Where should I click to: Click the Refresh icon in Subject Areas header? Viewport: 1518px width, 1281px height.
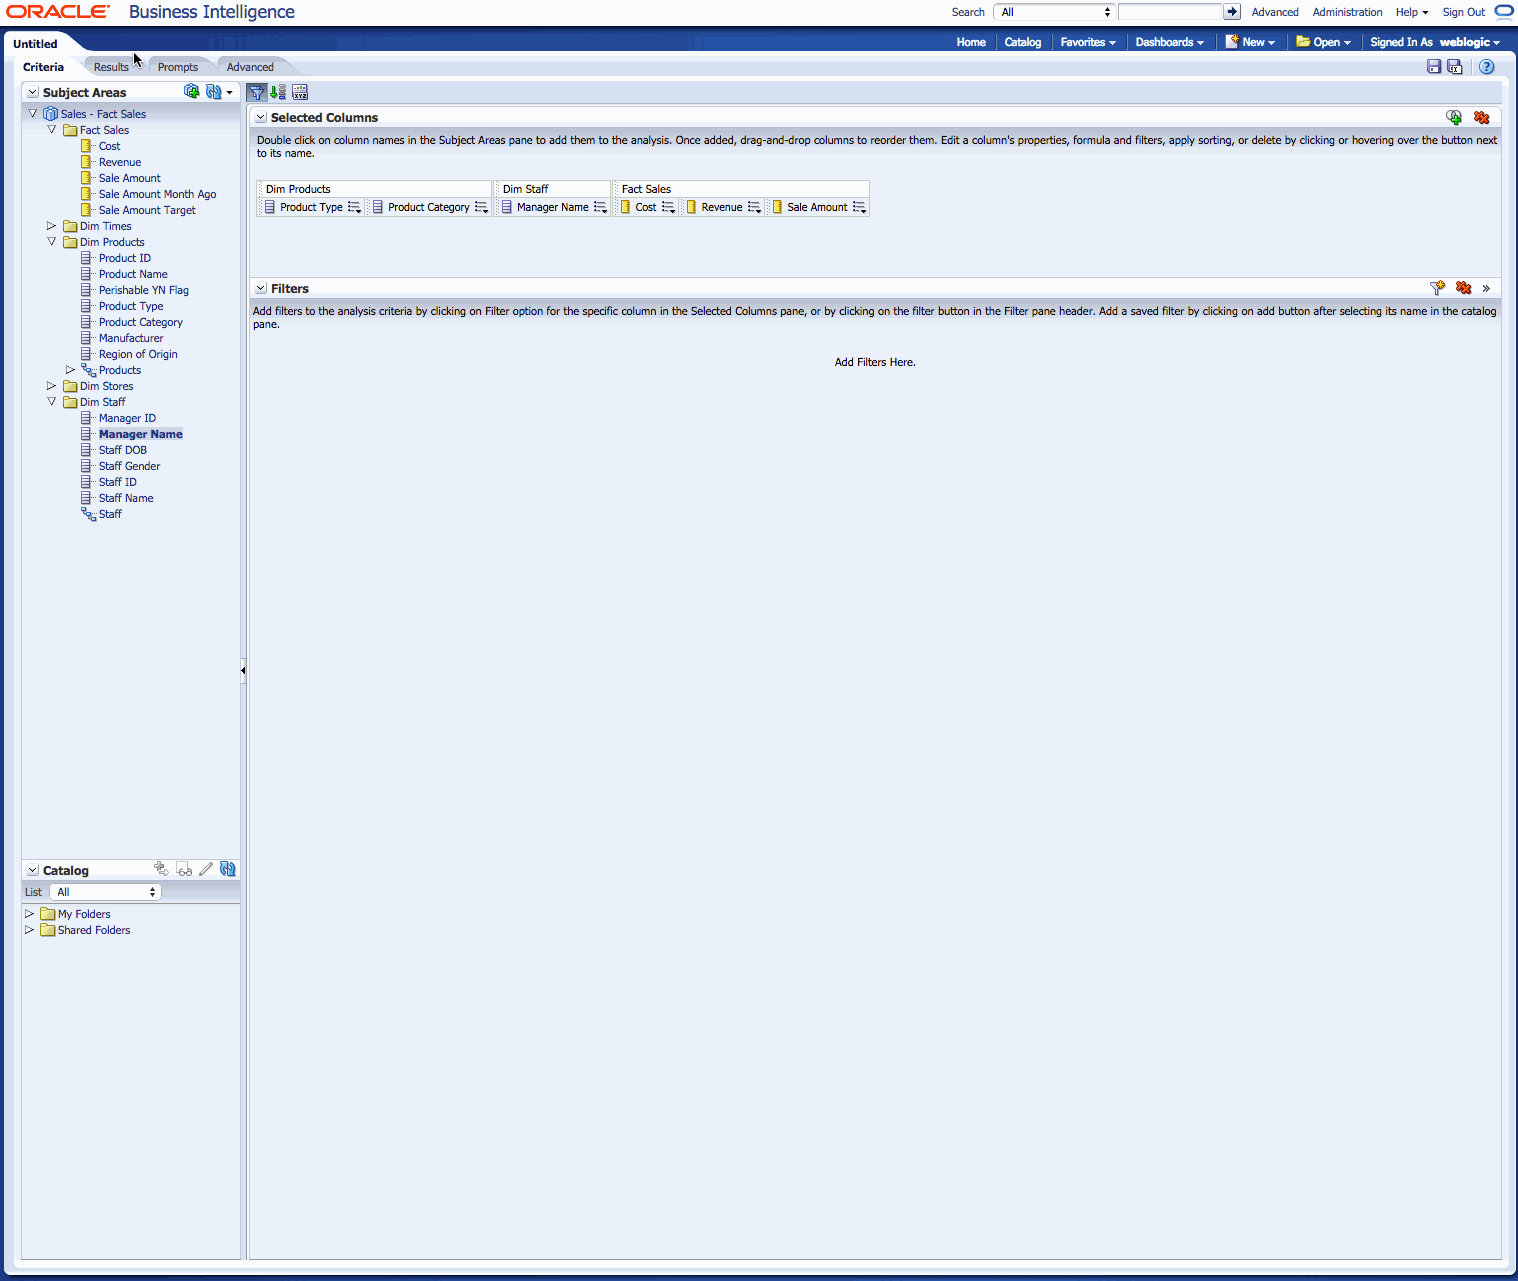213,91
